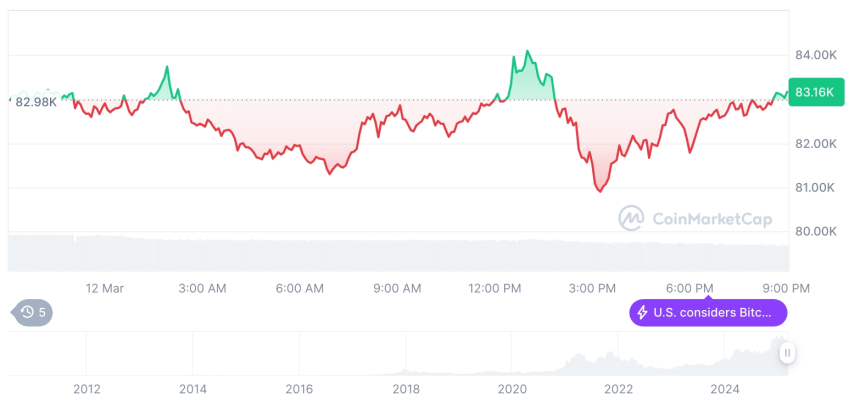Click the 80.00K price axis label
860x401 pixels.
(815, 231)
